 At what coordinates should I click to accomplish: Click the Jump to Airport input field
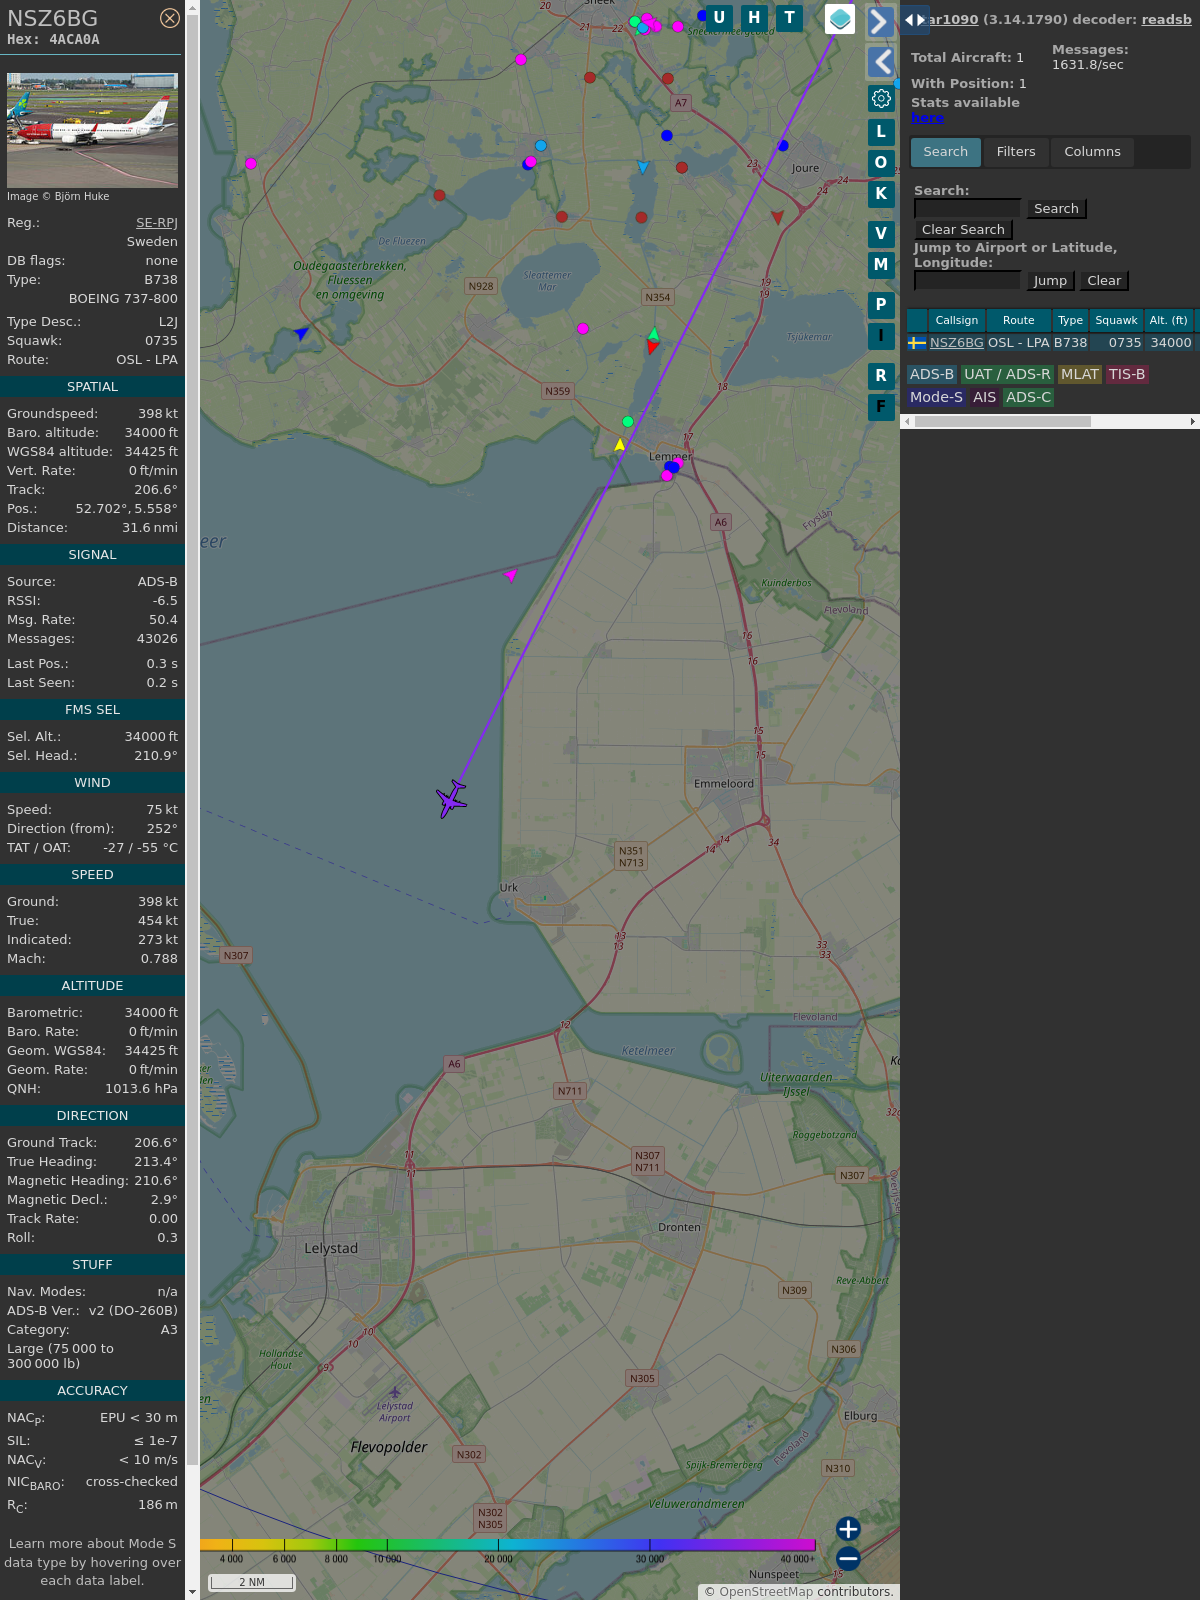point(967,281)
